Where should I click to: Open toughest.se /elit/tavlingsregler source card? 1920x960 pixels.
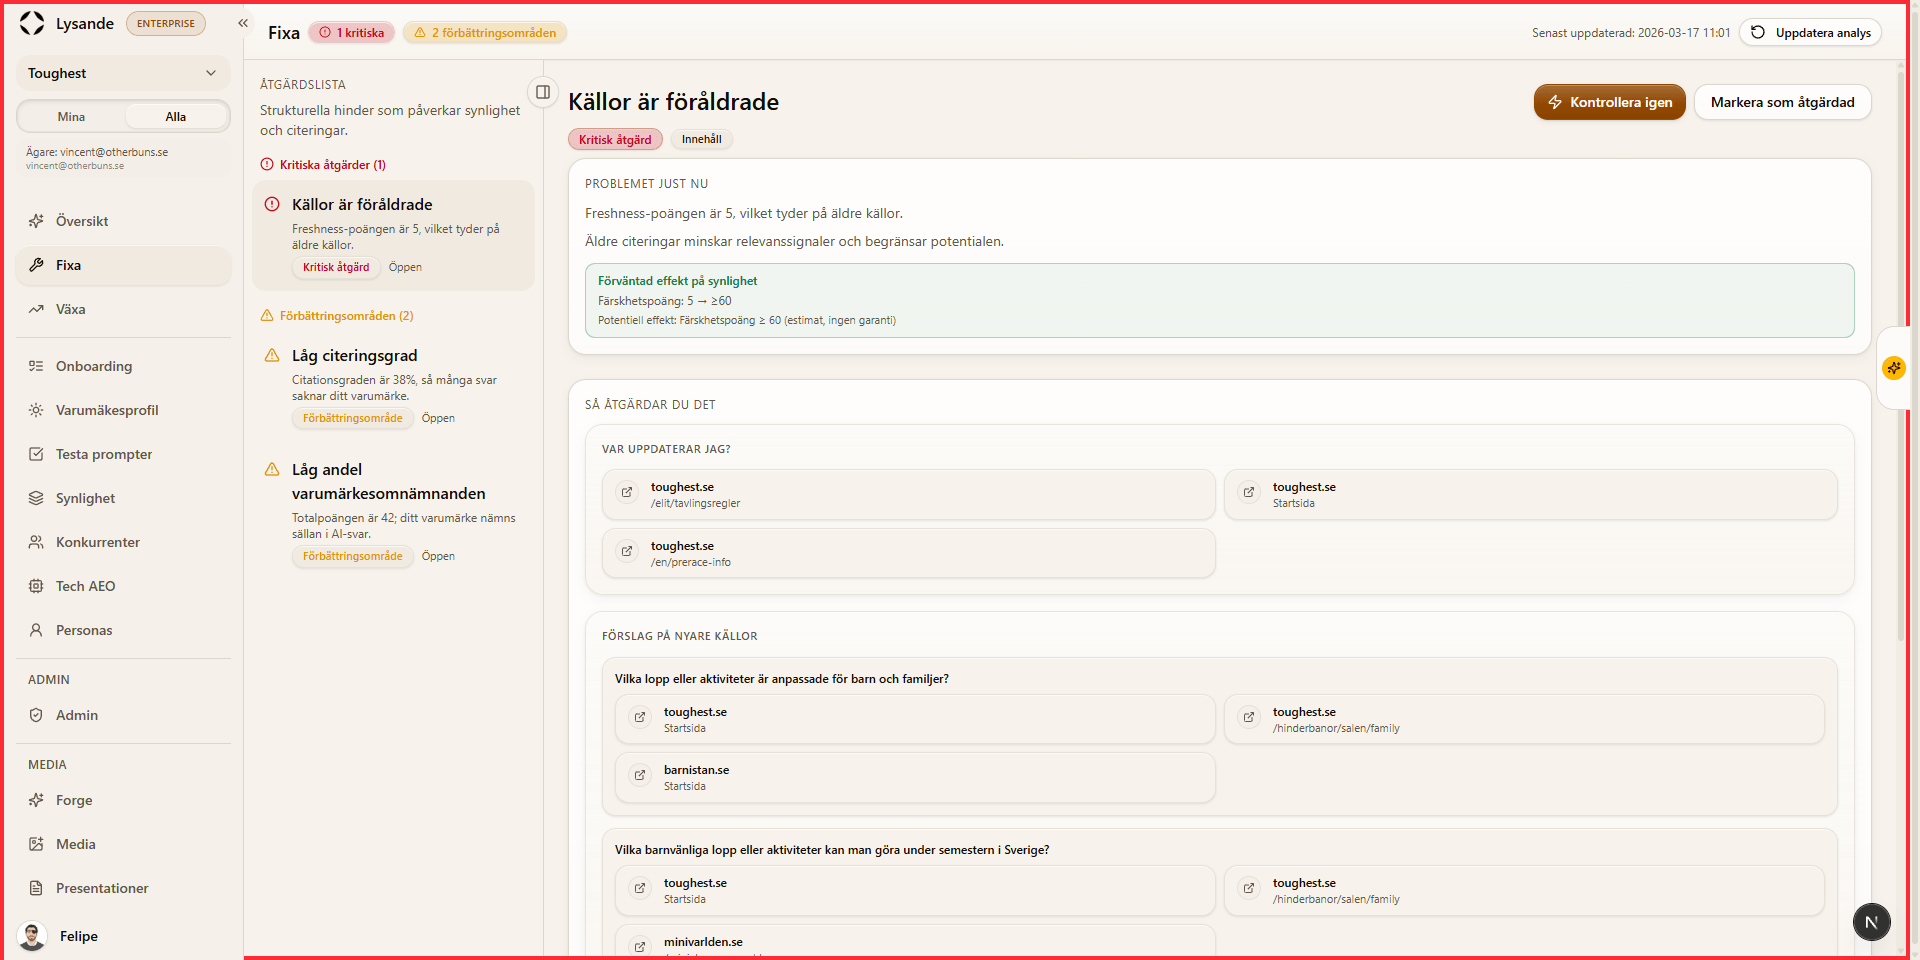pyautogui.click(x=908, y=494)
